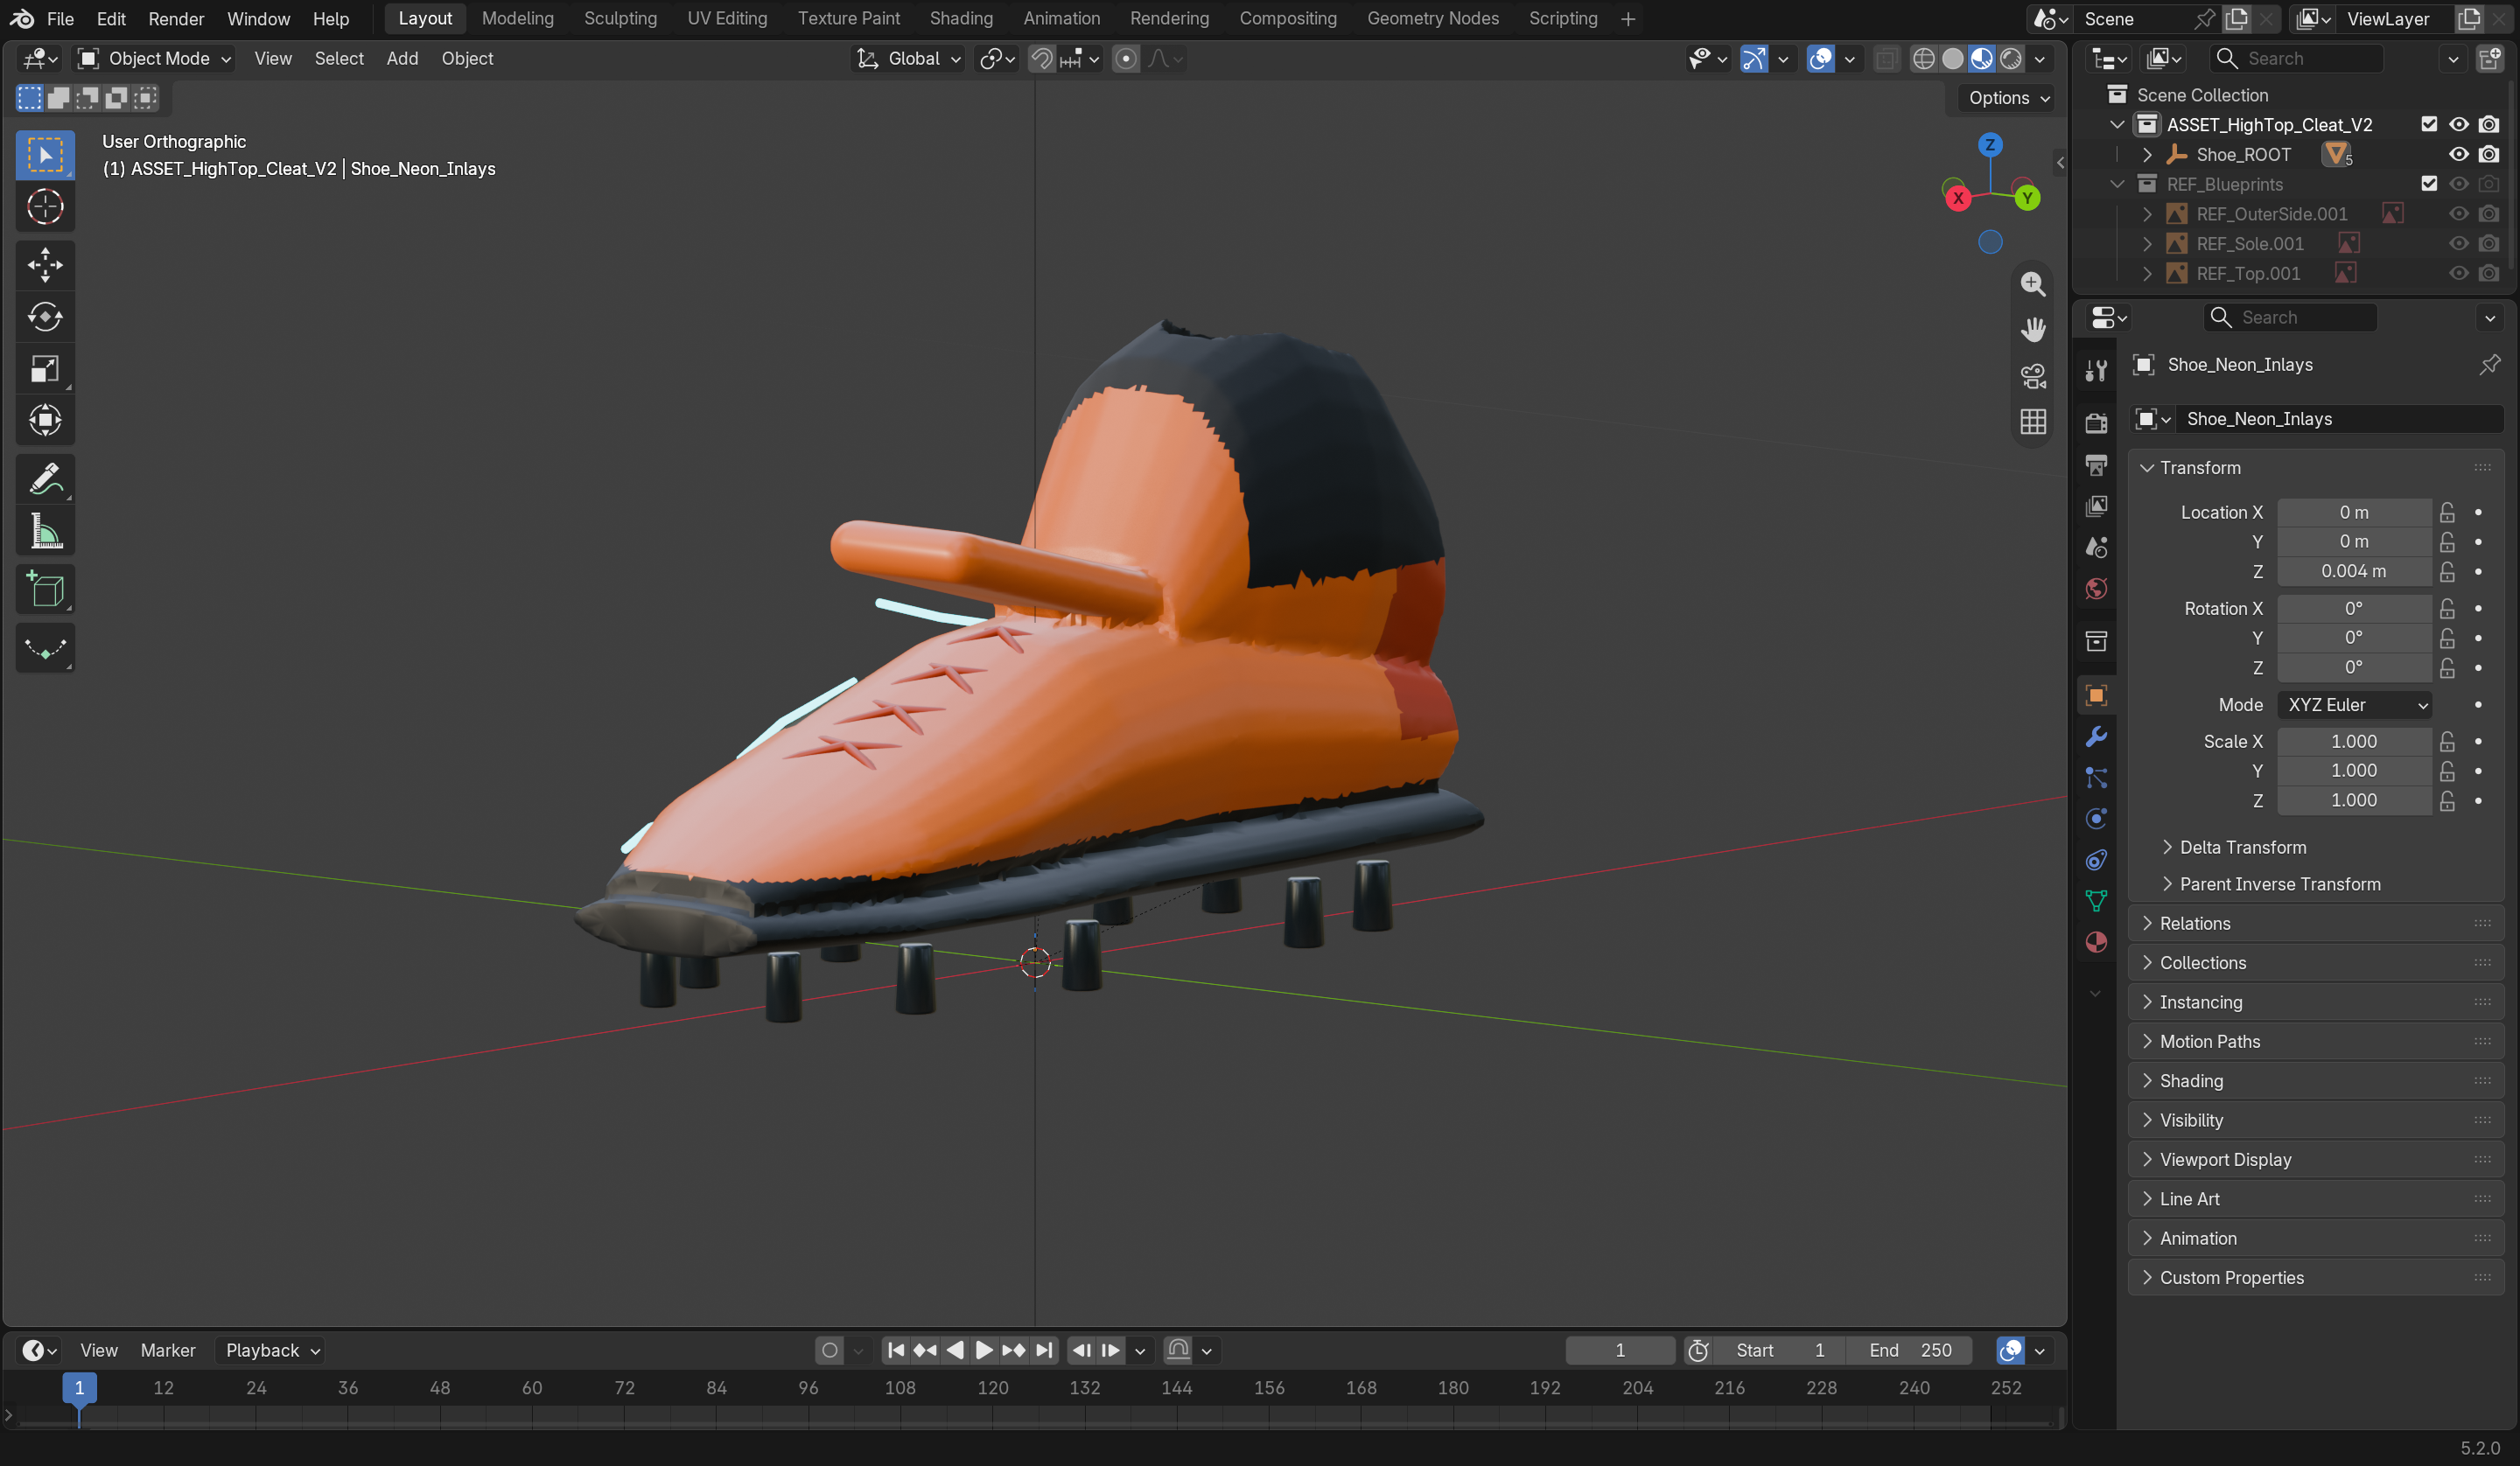Open the Global transform orientation dropdown
The image size is (2520, 1466).
pos(910,59)
